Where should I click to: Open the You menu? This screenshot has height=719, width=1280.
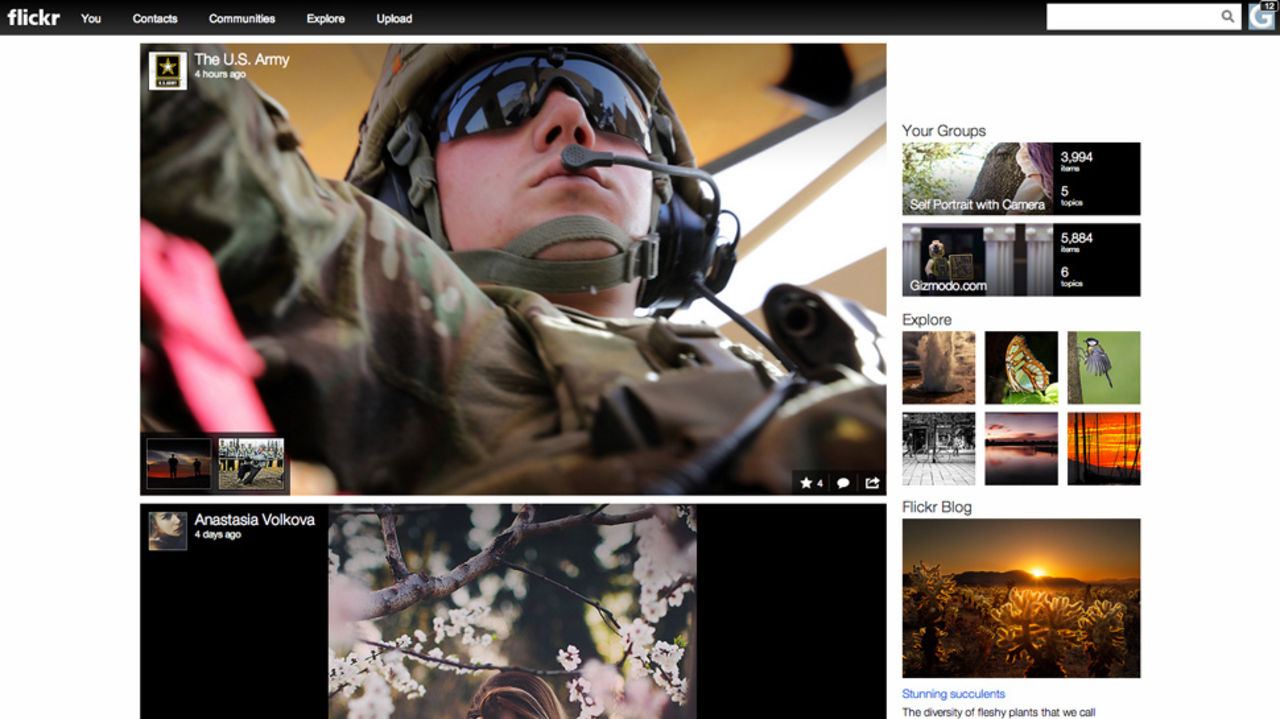coord(91,18)
